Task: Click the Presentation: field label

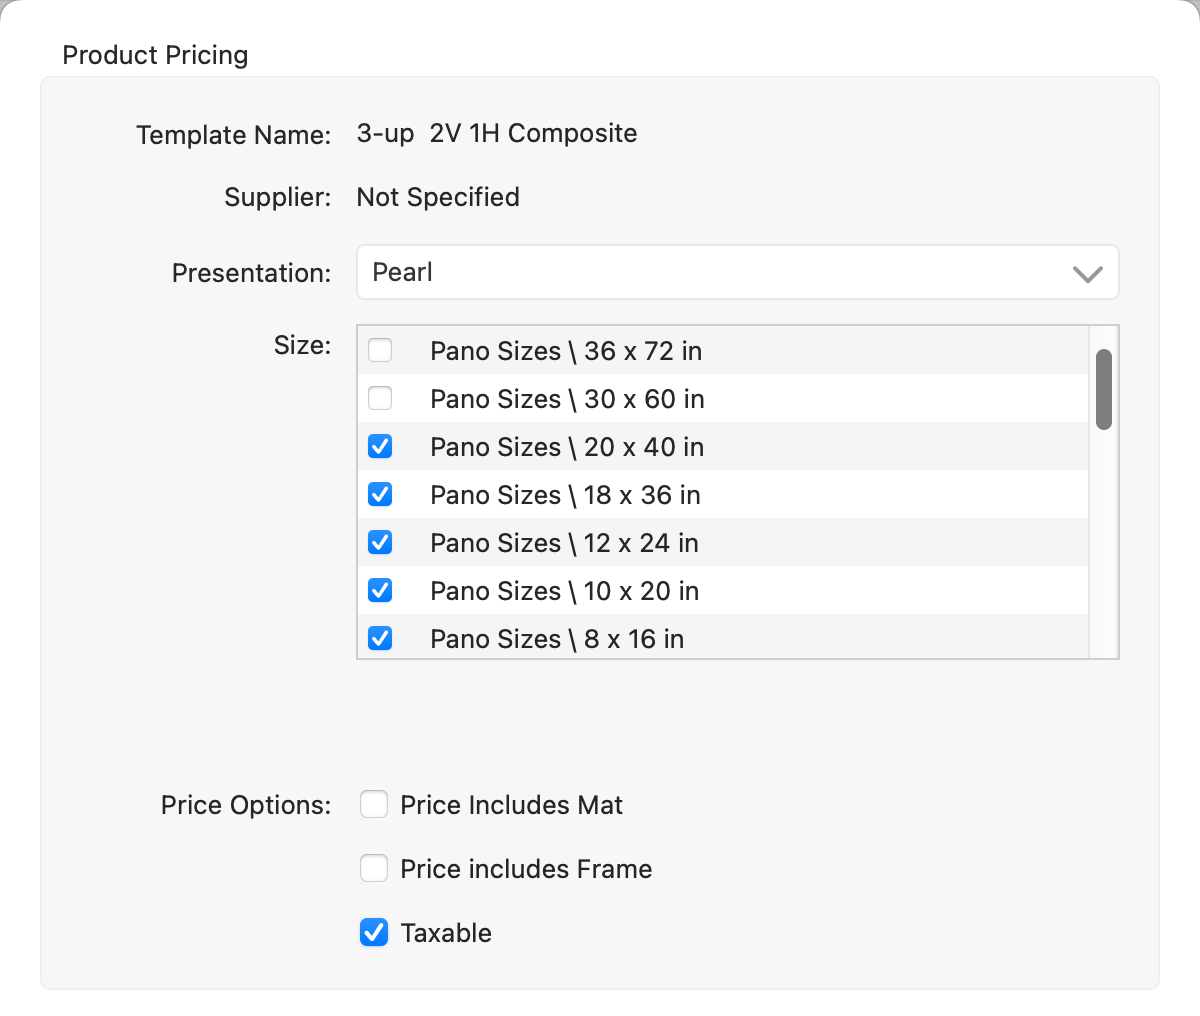Action: pyautogui.click(x=251, y=273)
